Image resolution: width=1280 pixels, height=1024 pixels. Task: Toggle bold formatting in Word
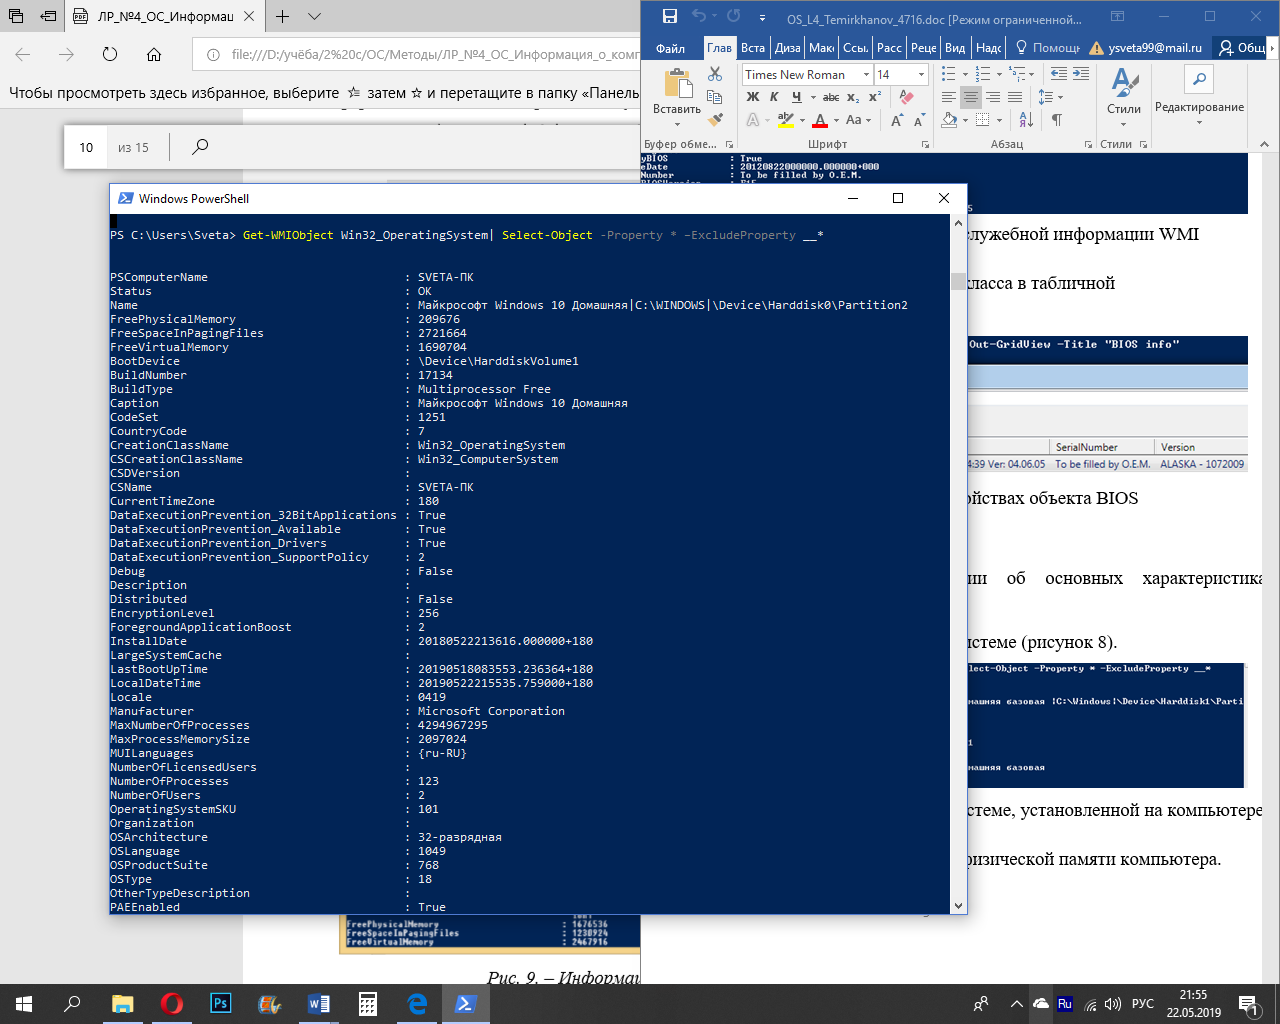coord(753,97)
